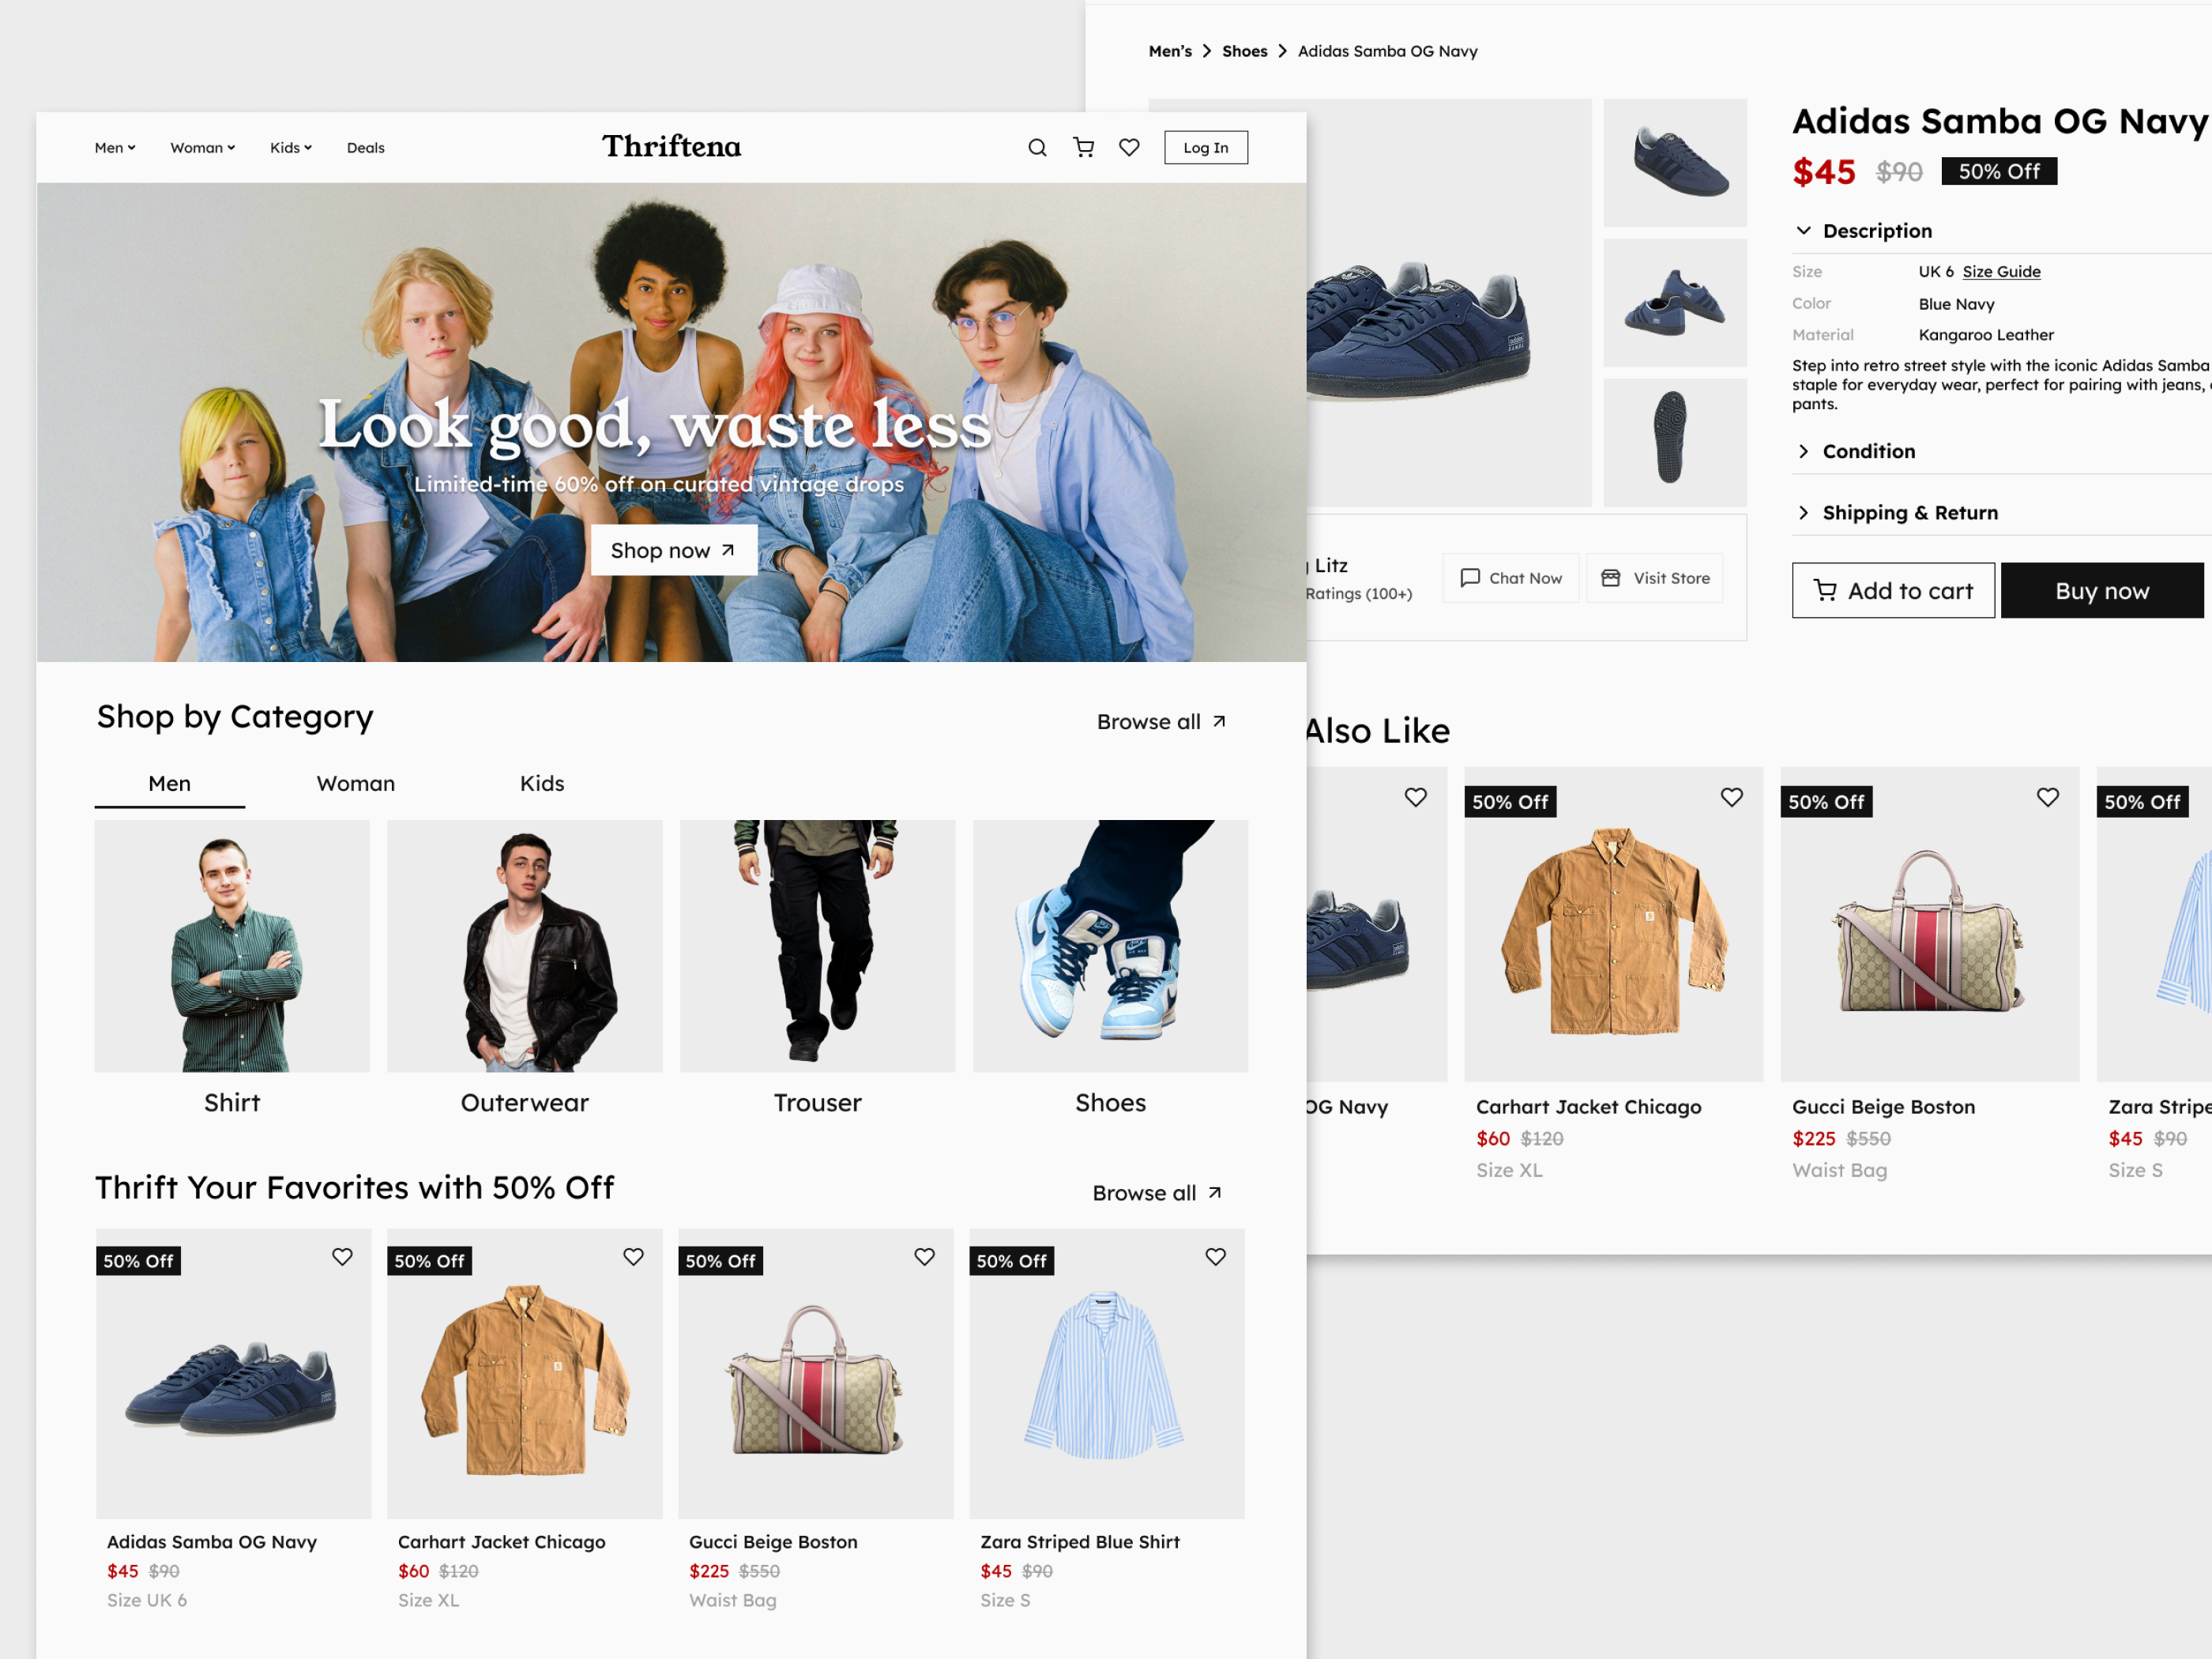
Task: View the single side-view shoe thumbnail
Action: [1675, 162]
